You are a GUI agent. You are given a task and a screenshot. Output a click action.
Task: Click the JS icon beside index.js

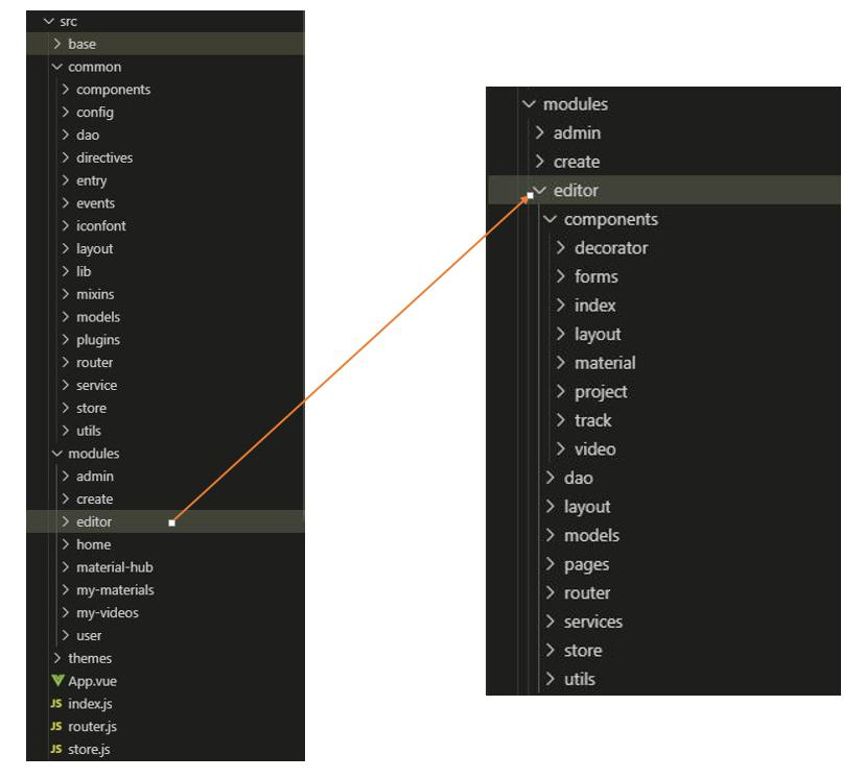click(56, 703)
